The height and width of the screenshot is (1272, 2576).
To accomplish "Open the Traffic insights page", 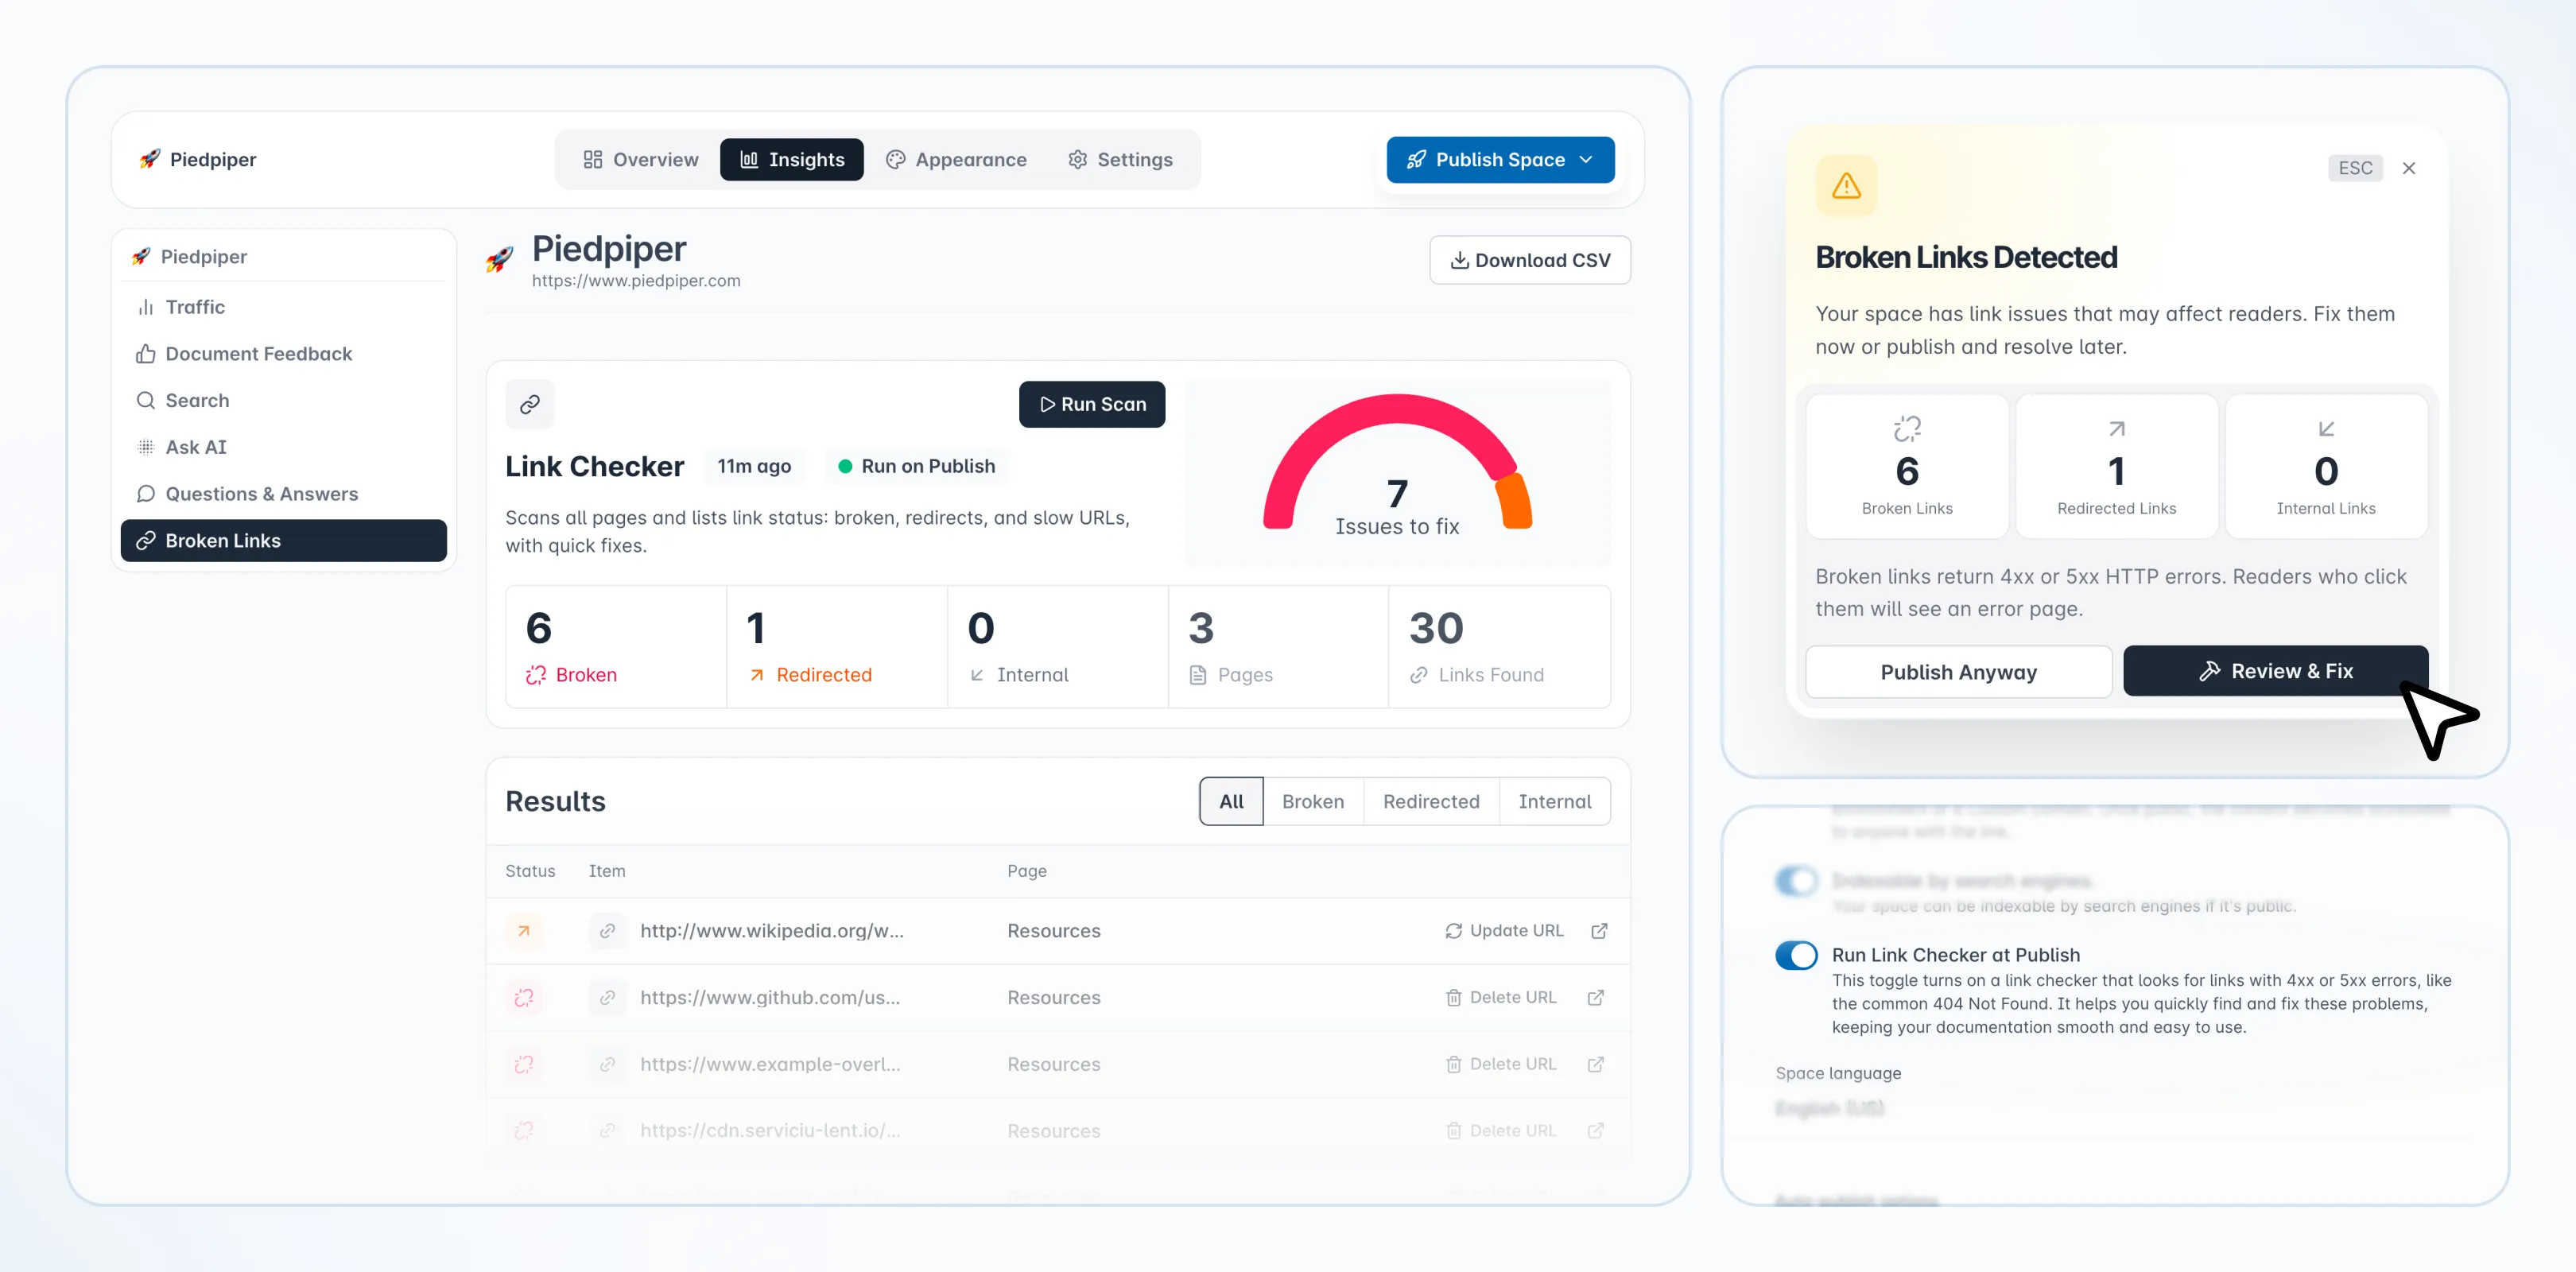I will coord(283,307).
